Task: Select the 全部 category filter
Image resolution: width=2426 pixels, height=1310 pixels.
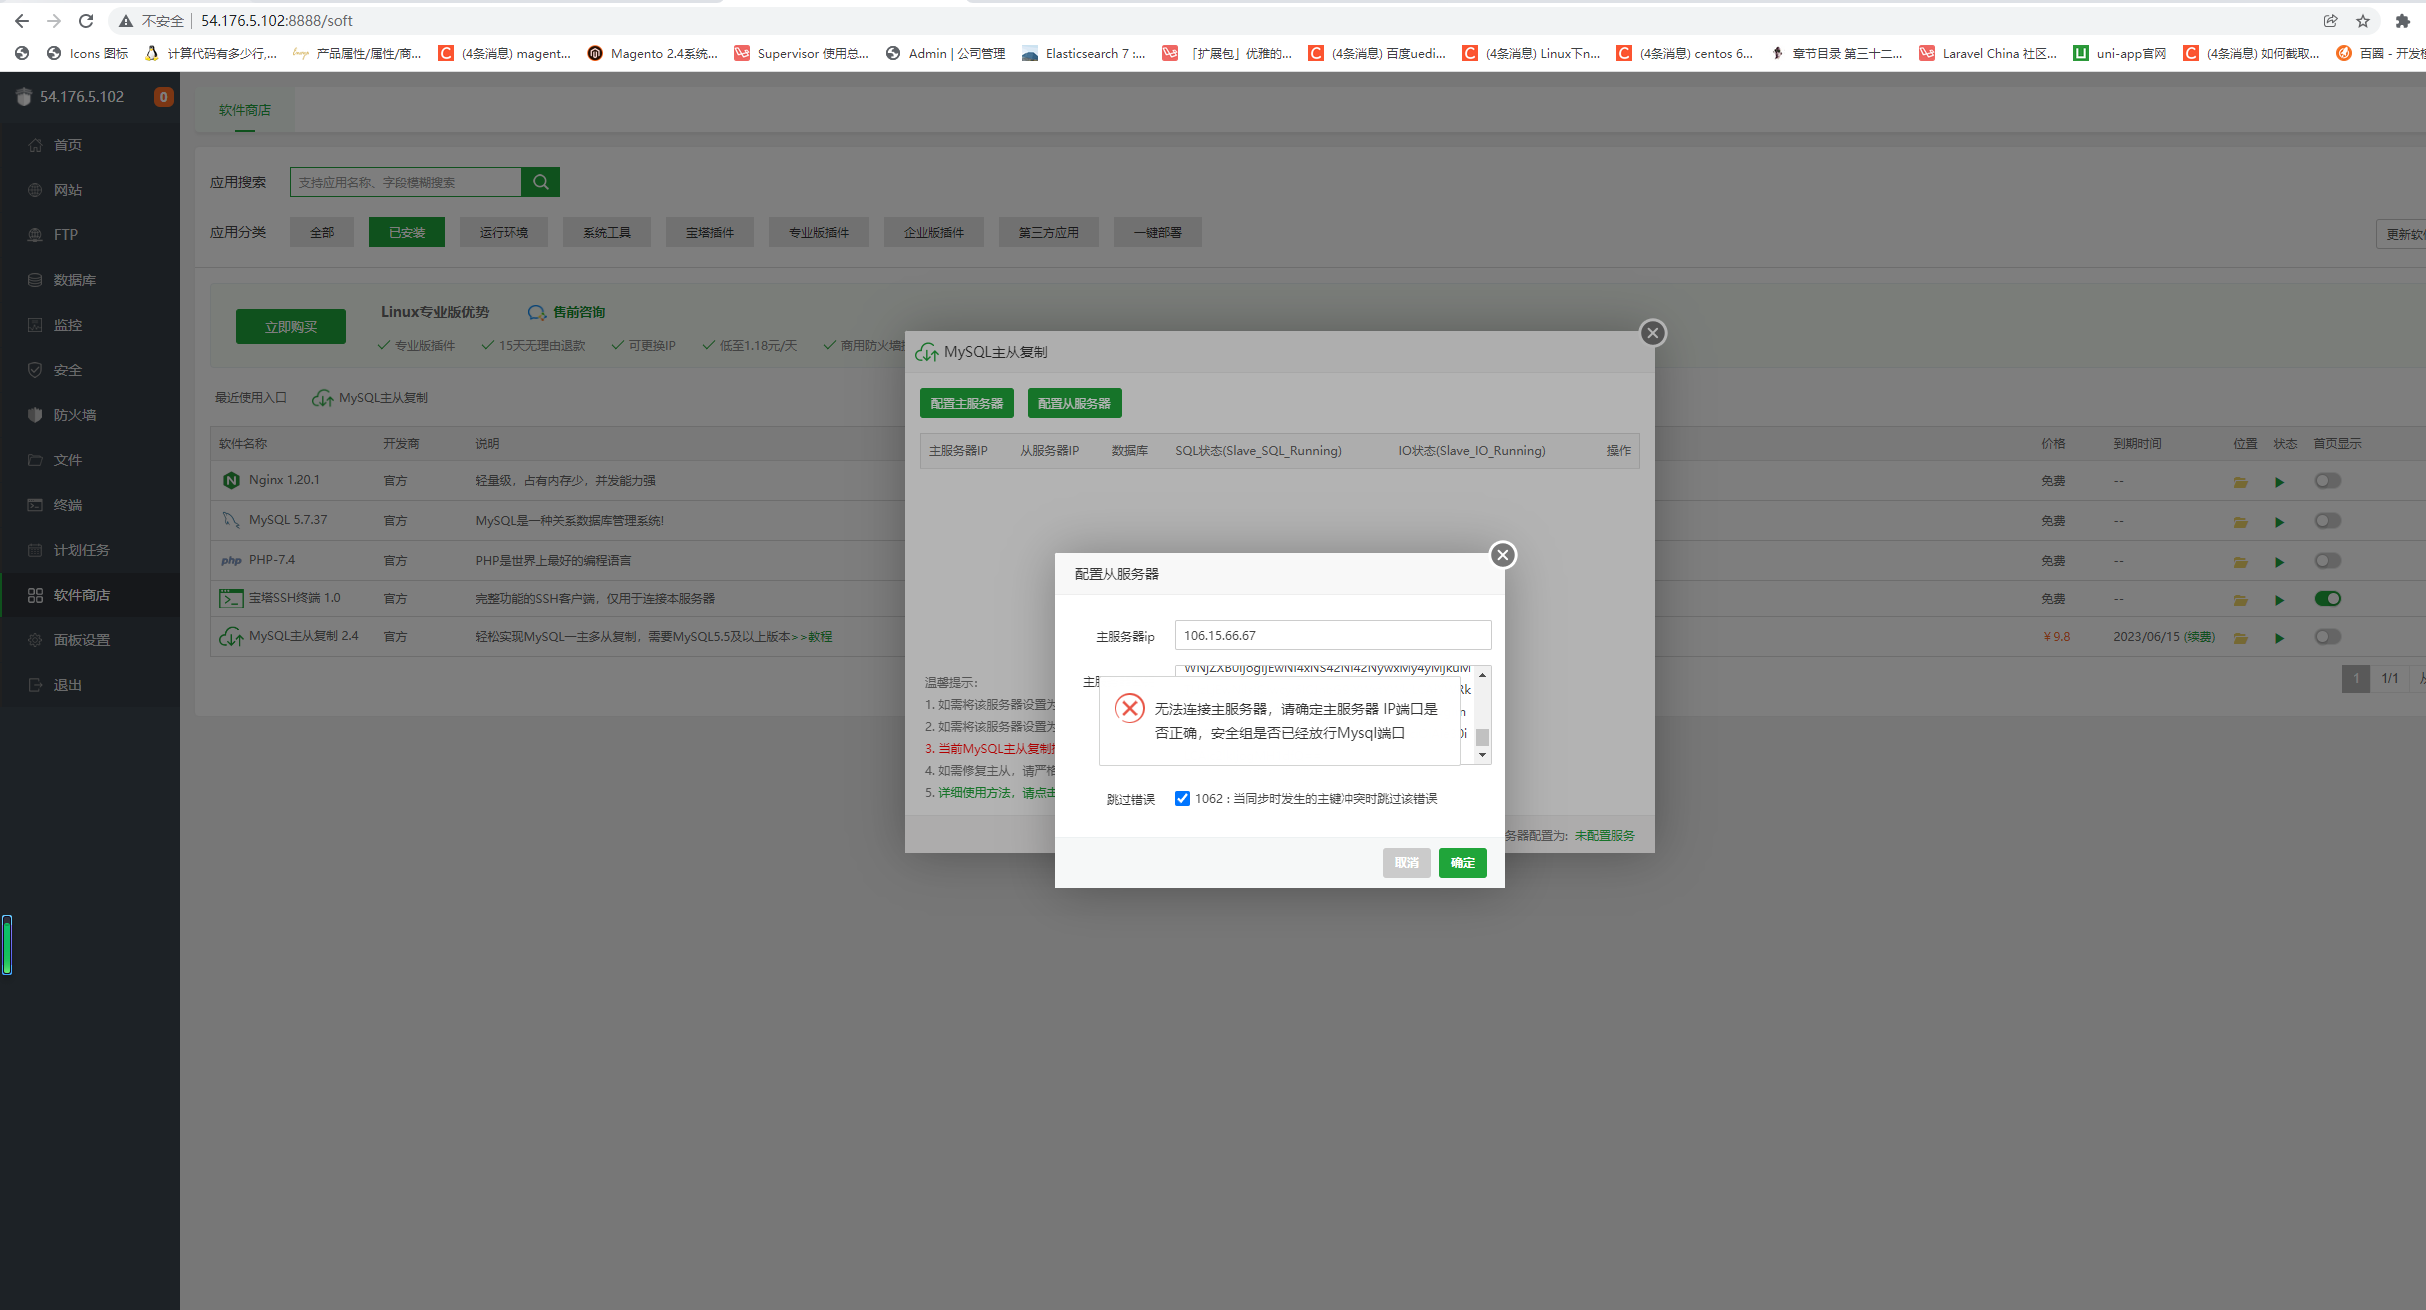Action: click(x=322, y=232)
